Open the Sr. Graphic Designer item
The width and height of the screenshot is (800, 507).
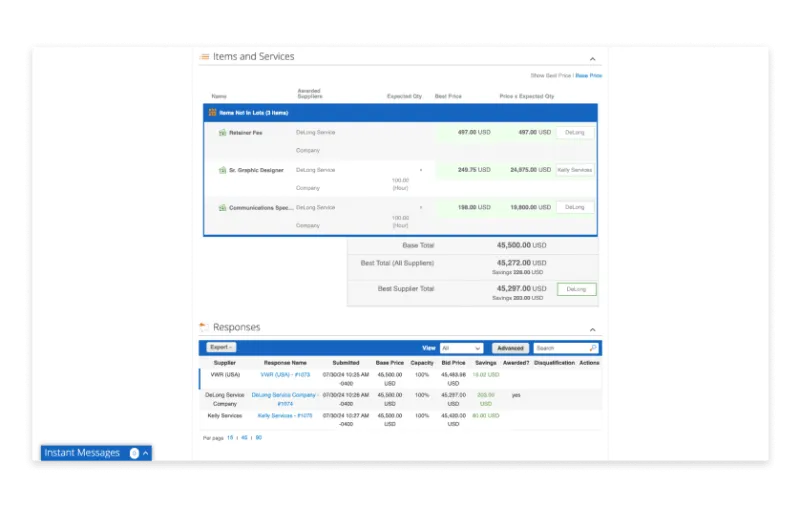coord(256,170)
